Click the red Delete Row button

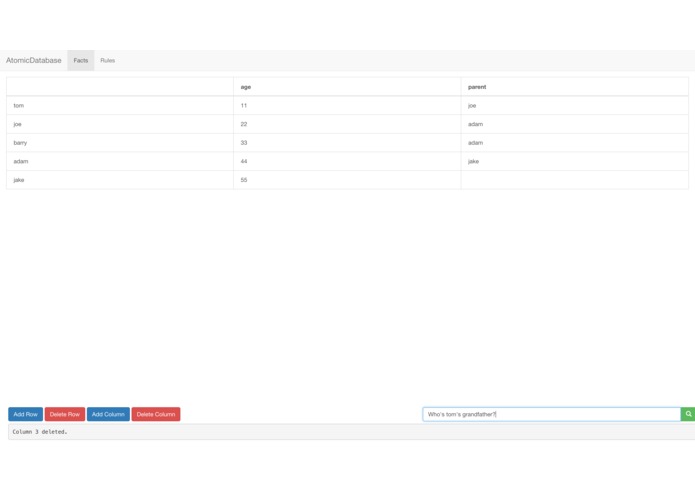point(65,414)
